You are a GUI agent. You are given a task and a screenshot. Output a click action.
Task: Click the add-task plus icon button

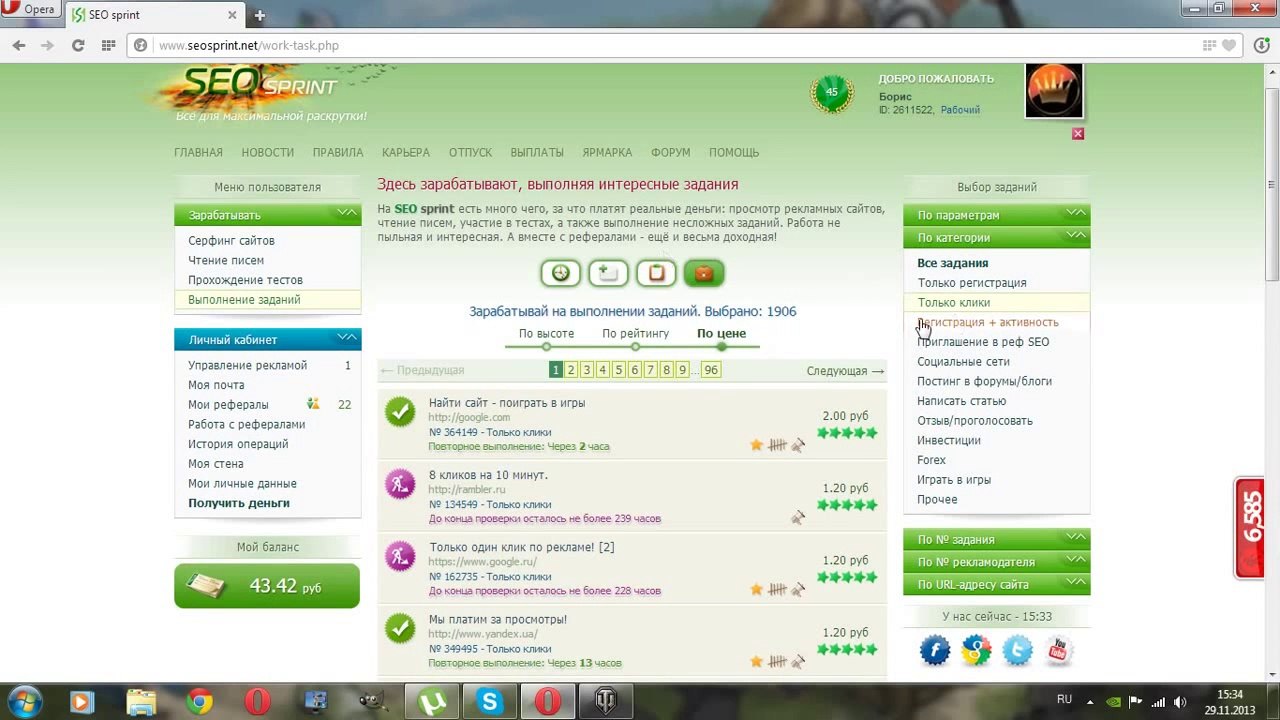click(x=608, y=273)
